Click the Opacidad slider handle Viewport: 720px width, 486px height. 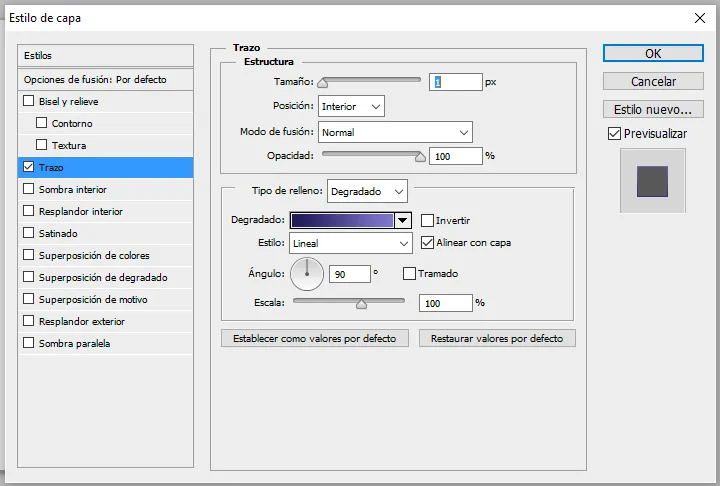click(x=420, y=157)
